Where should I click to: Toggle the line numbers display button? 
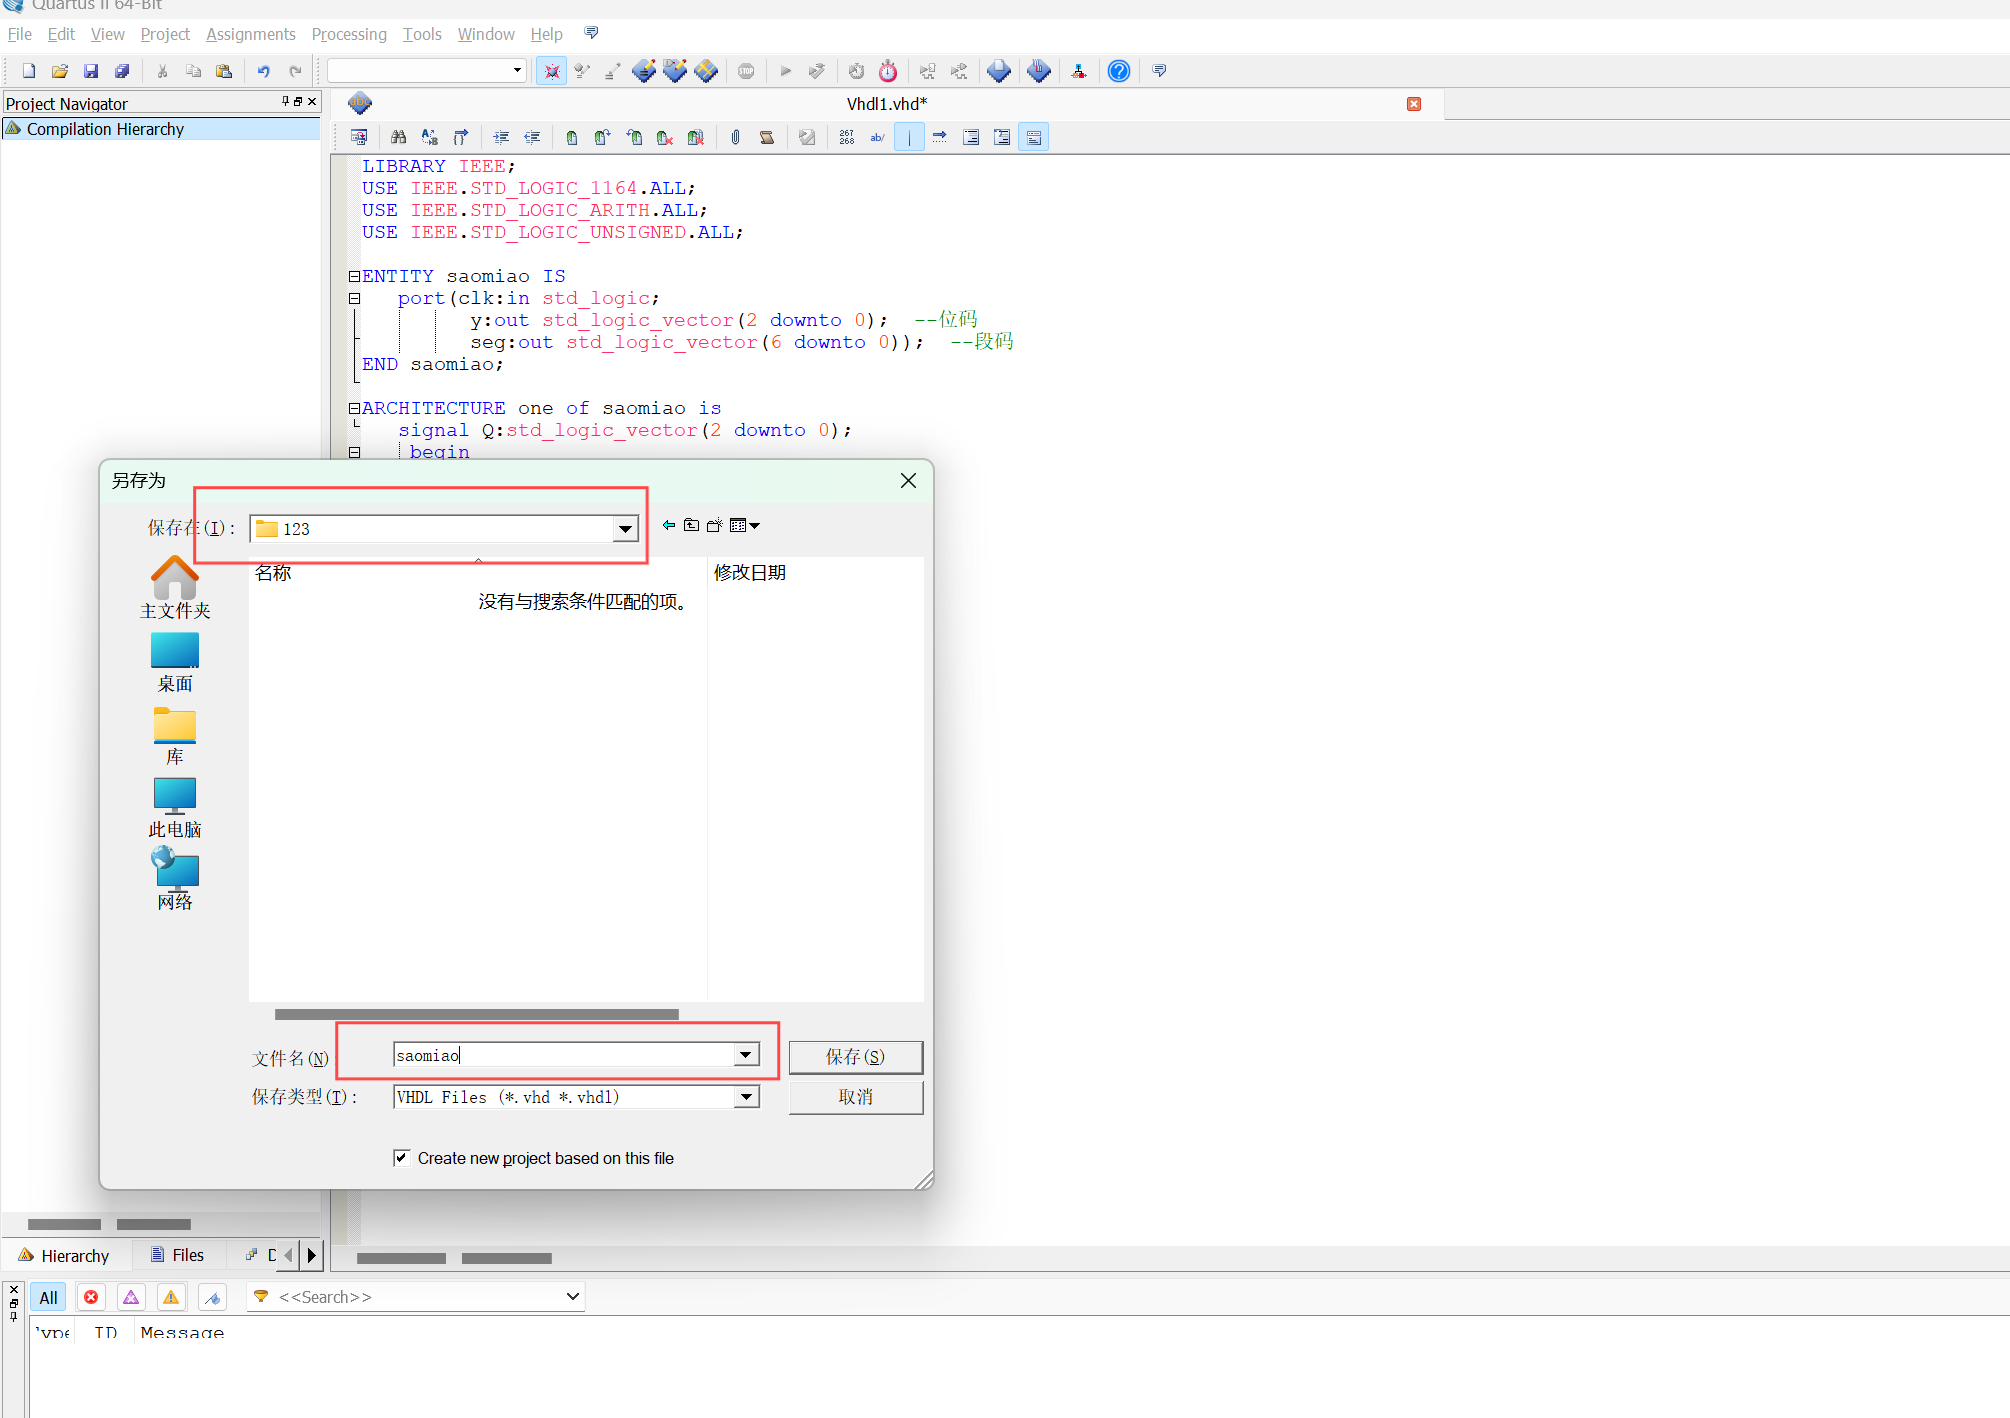(x=846, y=137)
